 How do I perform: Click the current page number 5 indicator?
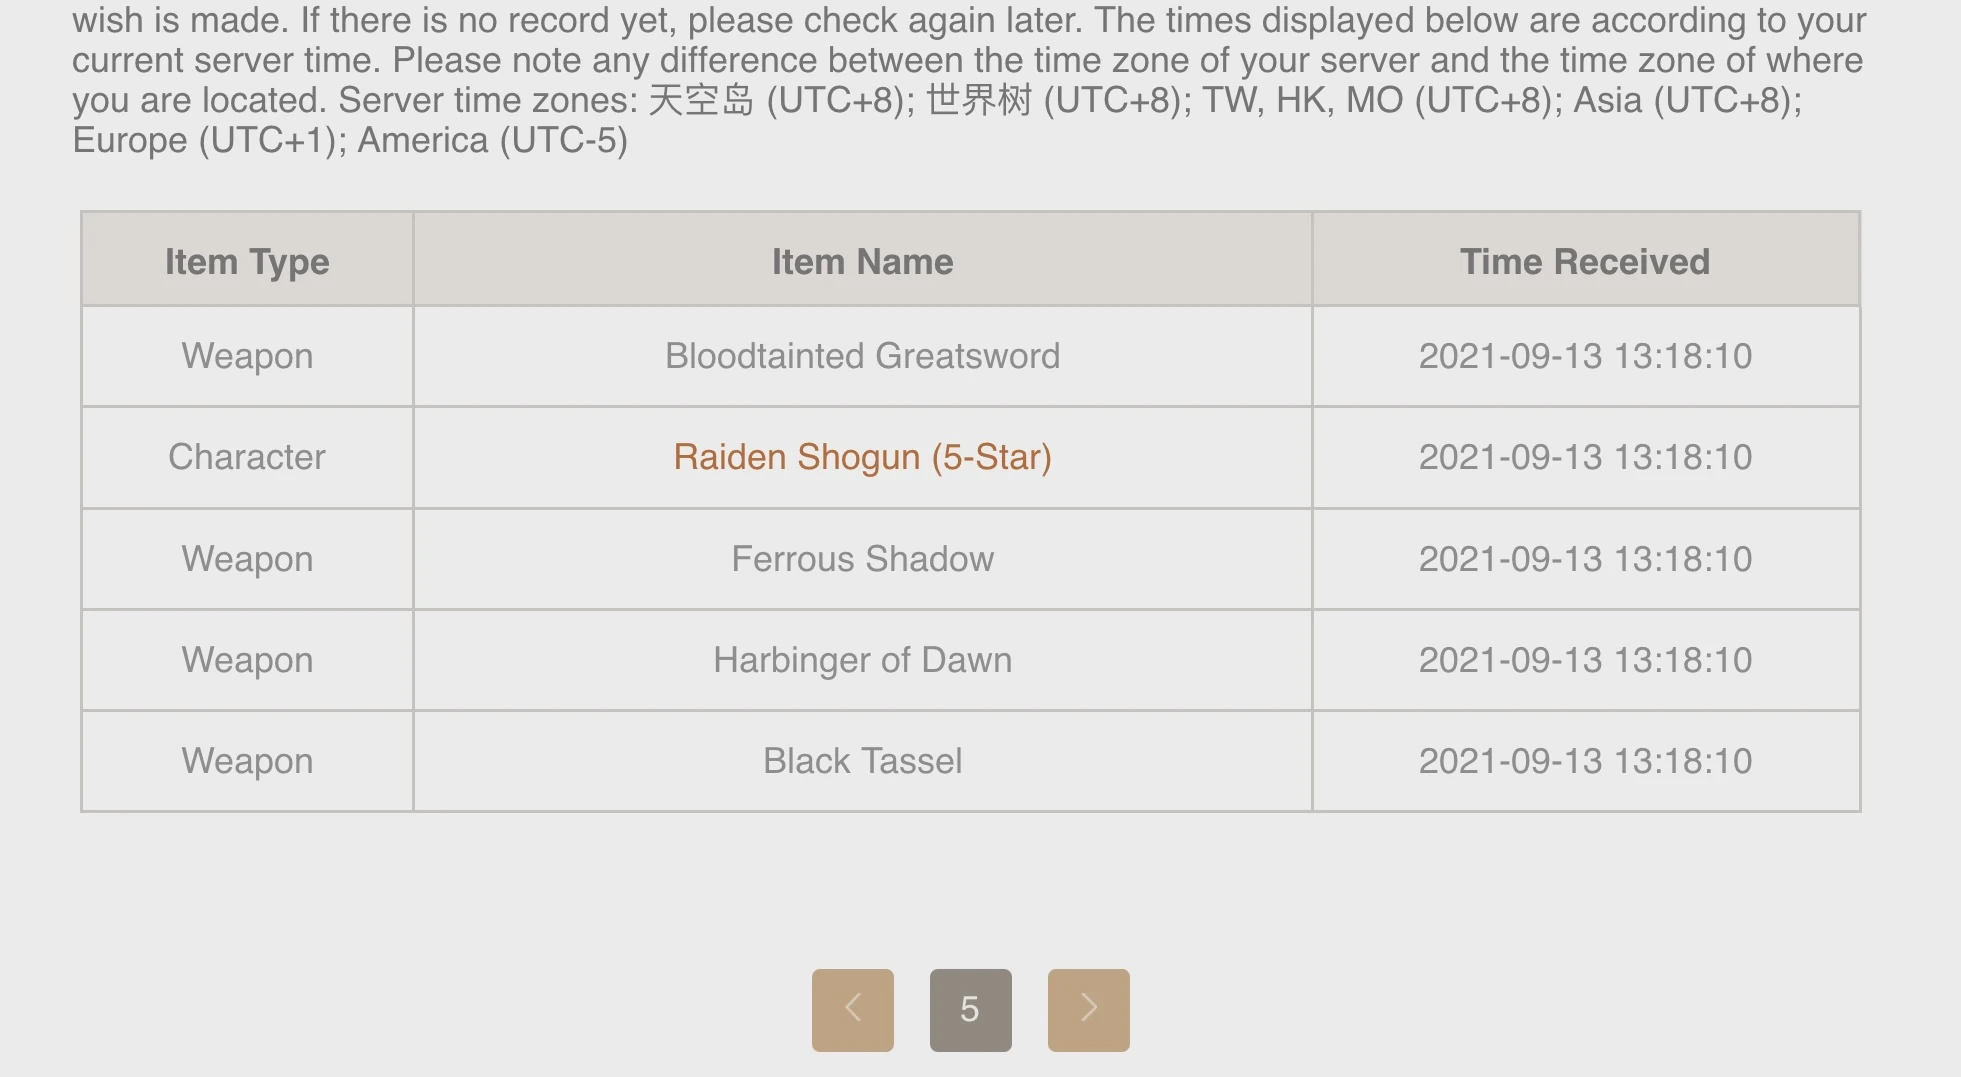coord(970,1009)
